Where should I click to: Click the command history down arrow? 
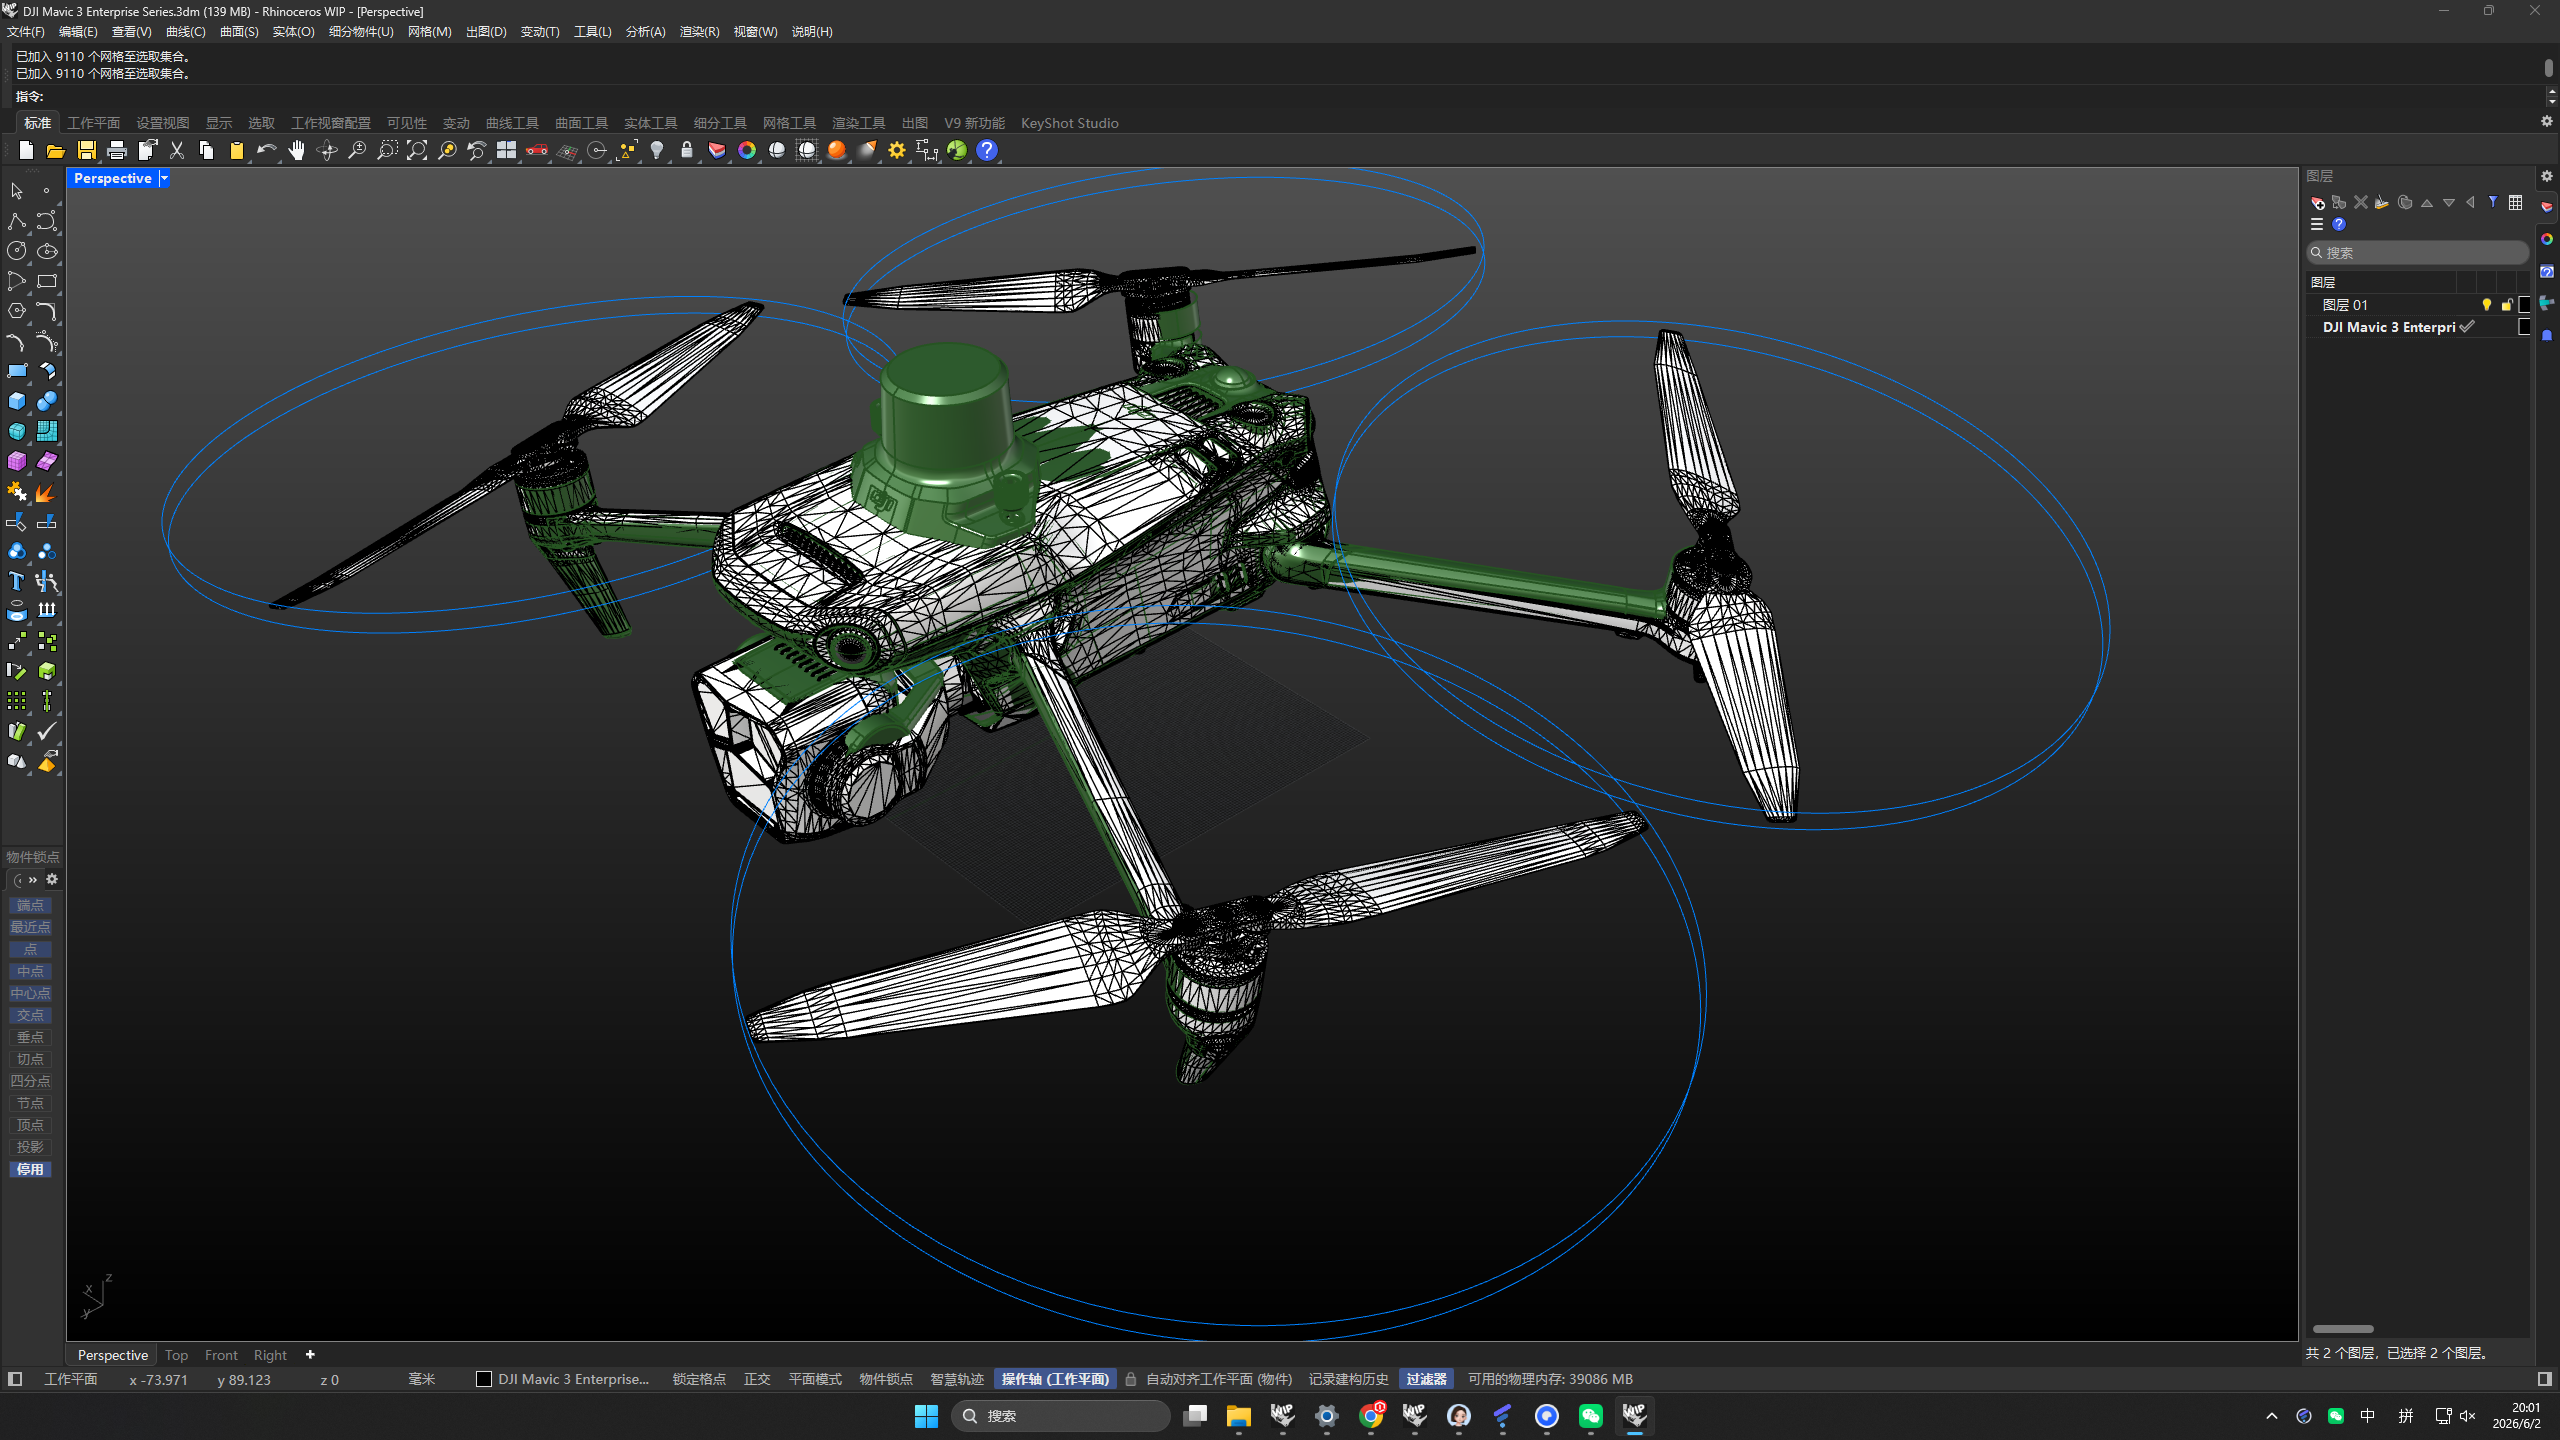pyautogui.click(x=2551, y=101)
